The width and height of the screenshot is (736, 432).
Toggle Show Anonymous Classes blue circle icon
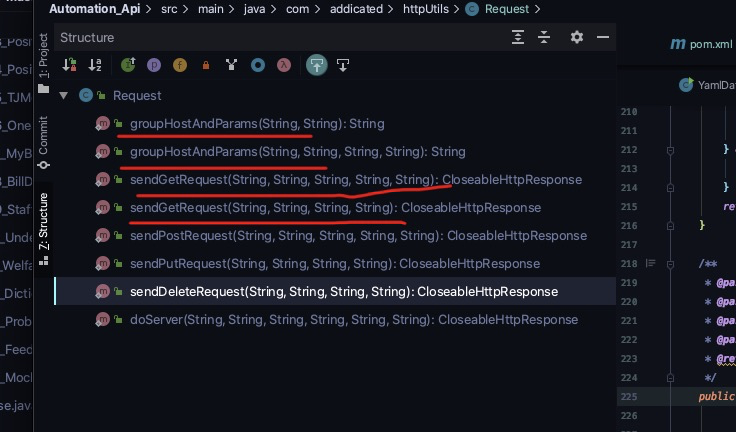pos(258,65)
